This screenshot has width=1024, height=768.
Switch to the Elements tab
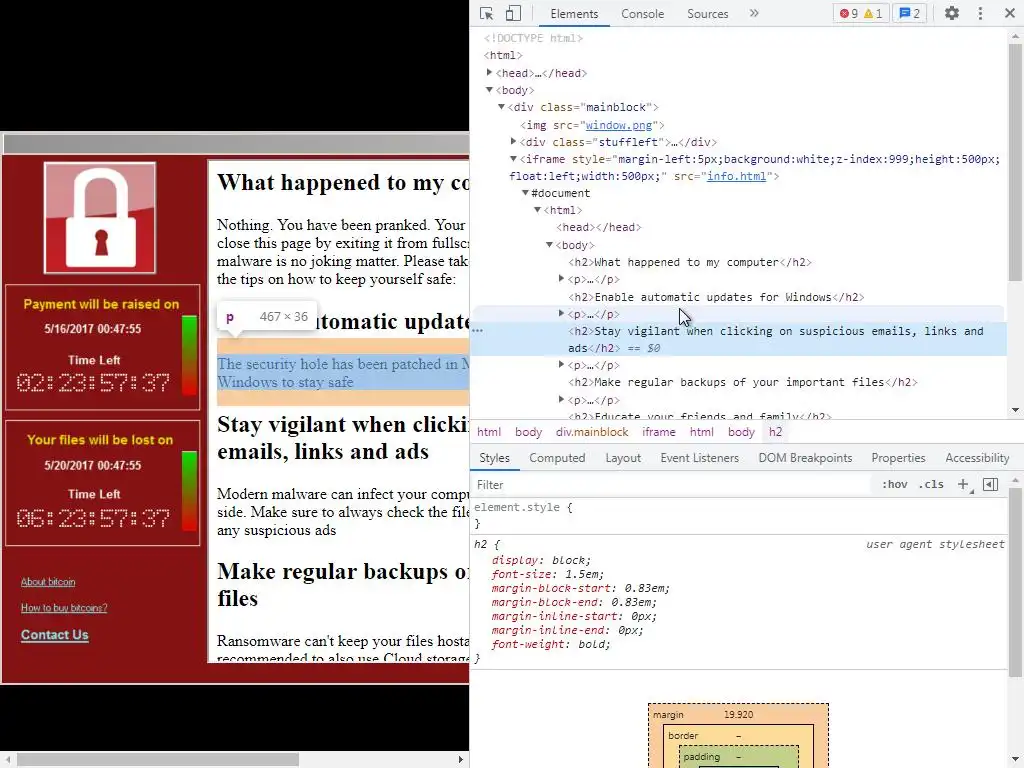click(574, 14)
